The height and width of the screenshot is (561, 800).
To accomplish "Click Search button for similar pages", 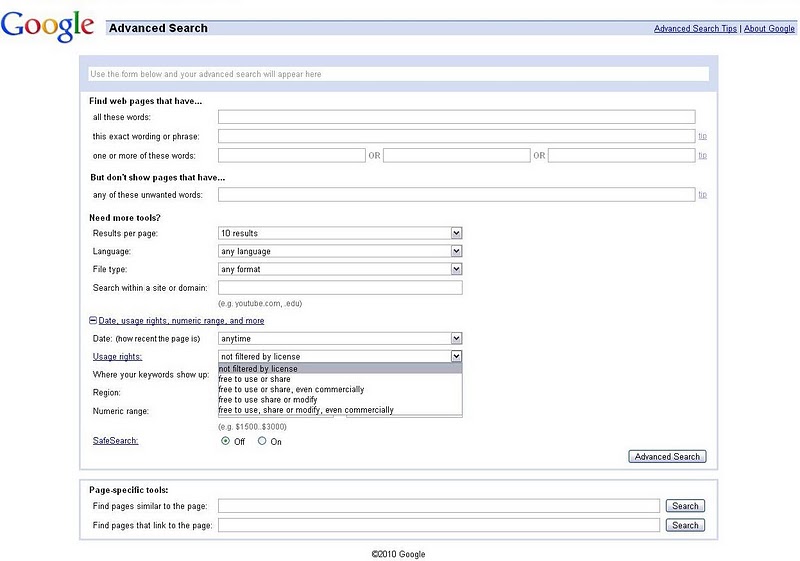I will pos(685,506).
